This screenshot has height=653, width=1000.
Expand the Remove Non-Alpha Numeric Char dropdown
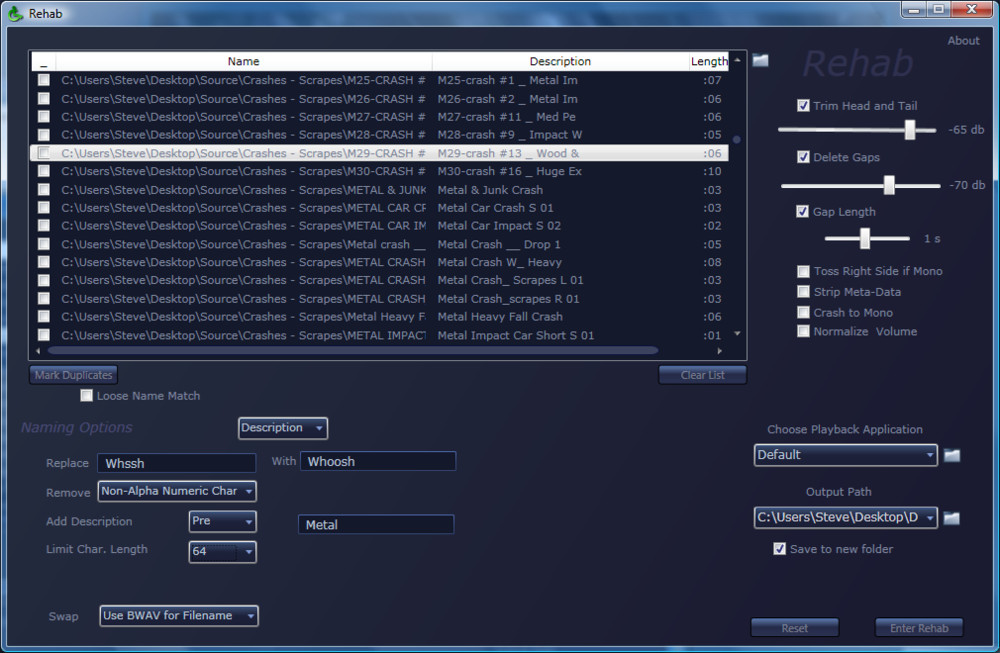pos(177,492)
